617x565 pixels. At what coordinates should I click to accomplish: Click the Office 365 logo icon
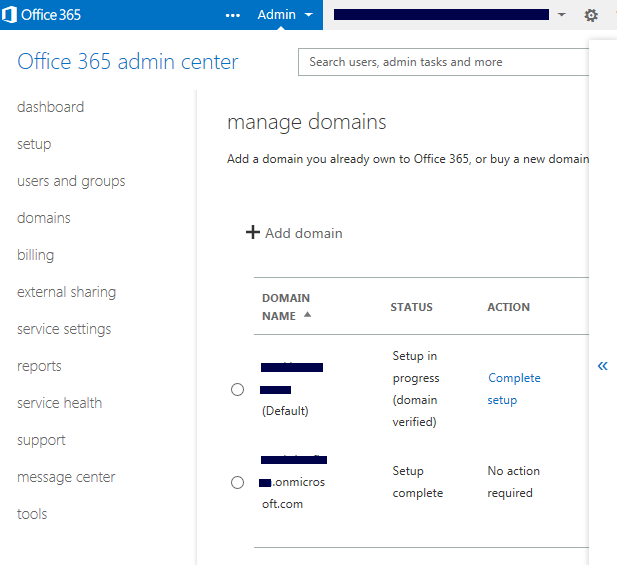tap(9, 15)
